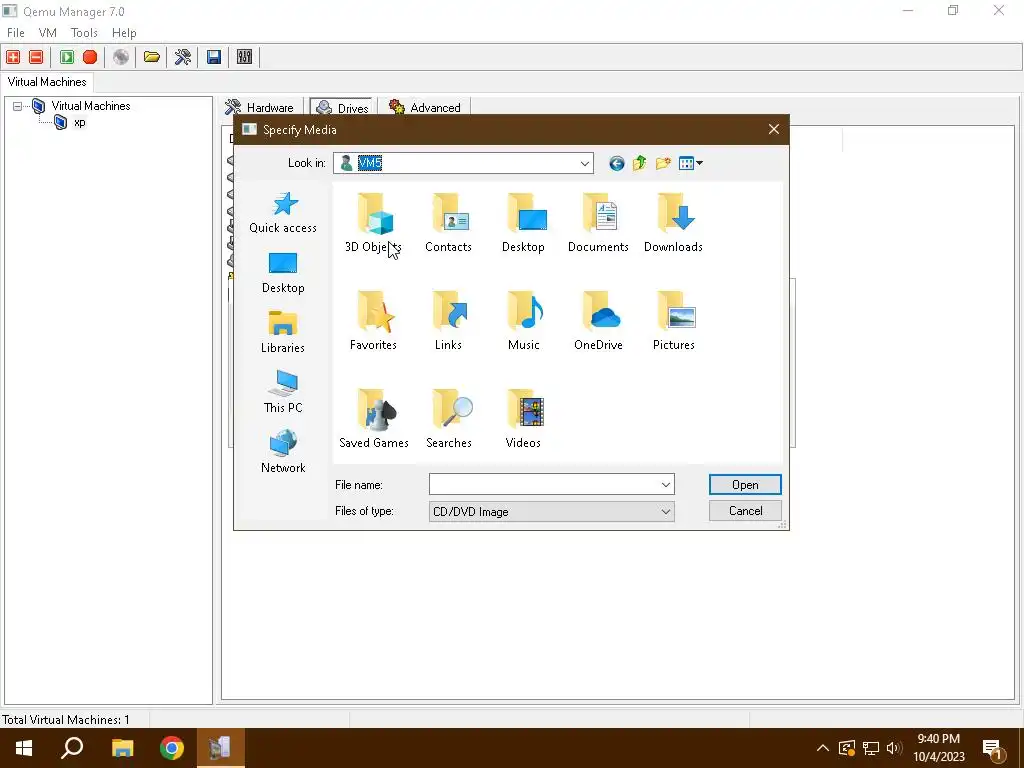1024x768 pixels.
Task: Open the View Menu icon dropdown
Action: coord(690,163)
